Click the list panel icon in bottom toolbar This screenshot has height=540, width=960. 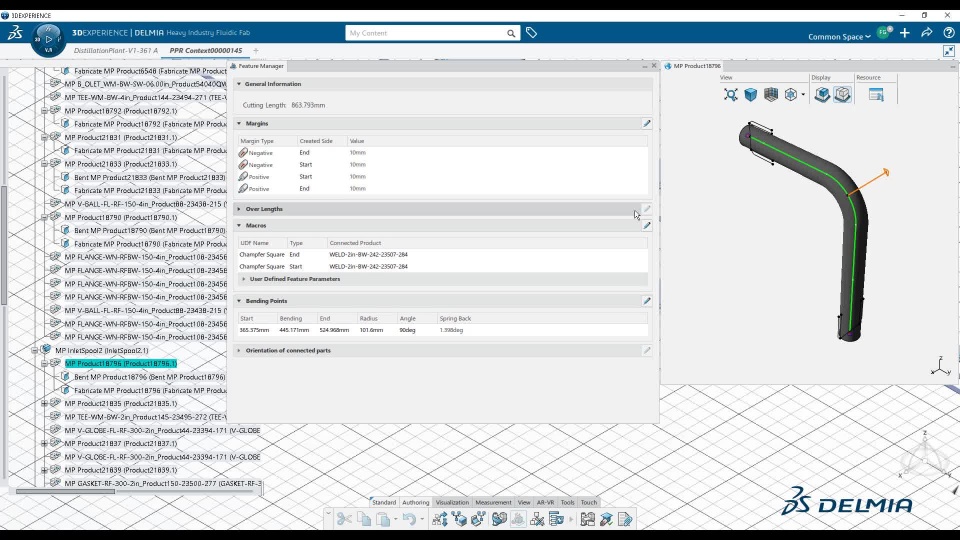click(557, 520)
